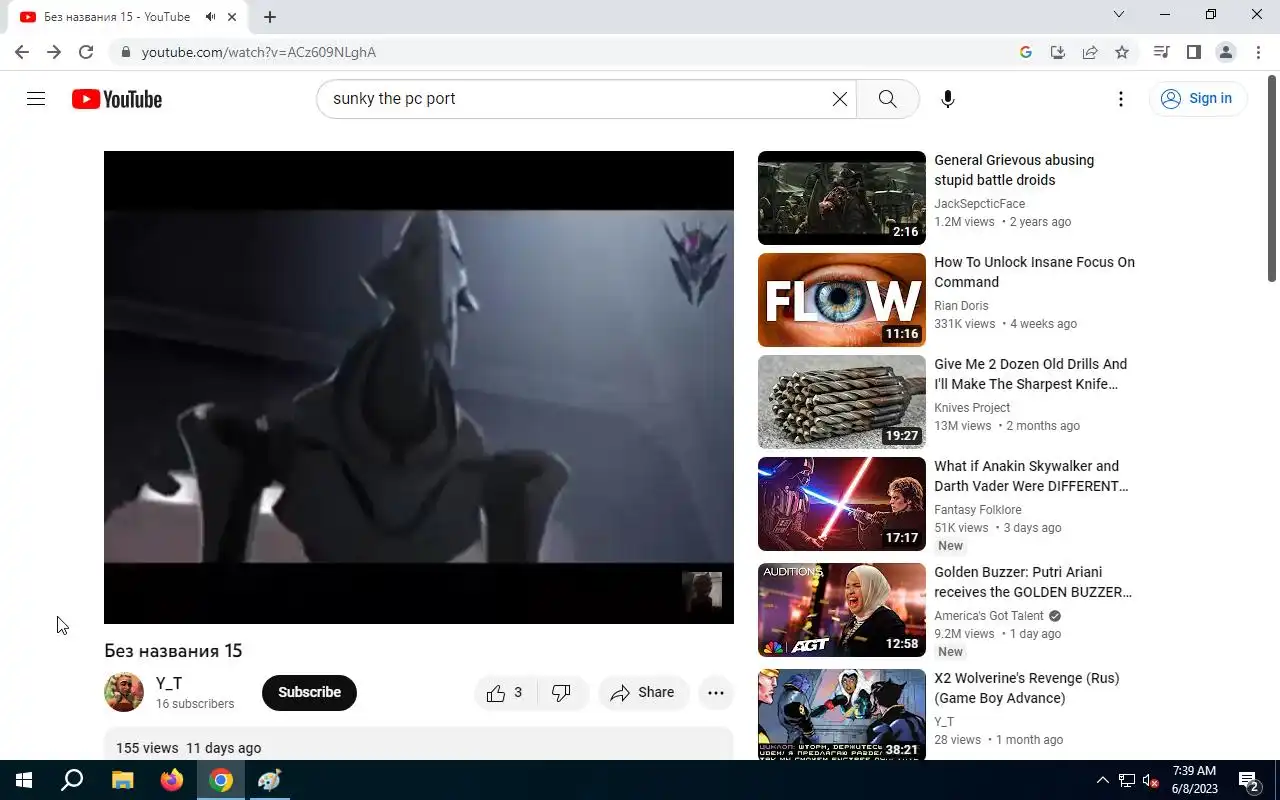Bookmark this page with star icon
Screen dimensions: 1280x800
(1122, 52)
